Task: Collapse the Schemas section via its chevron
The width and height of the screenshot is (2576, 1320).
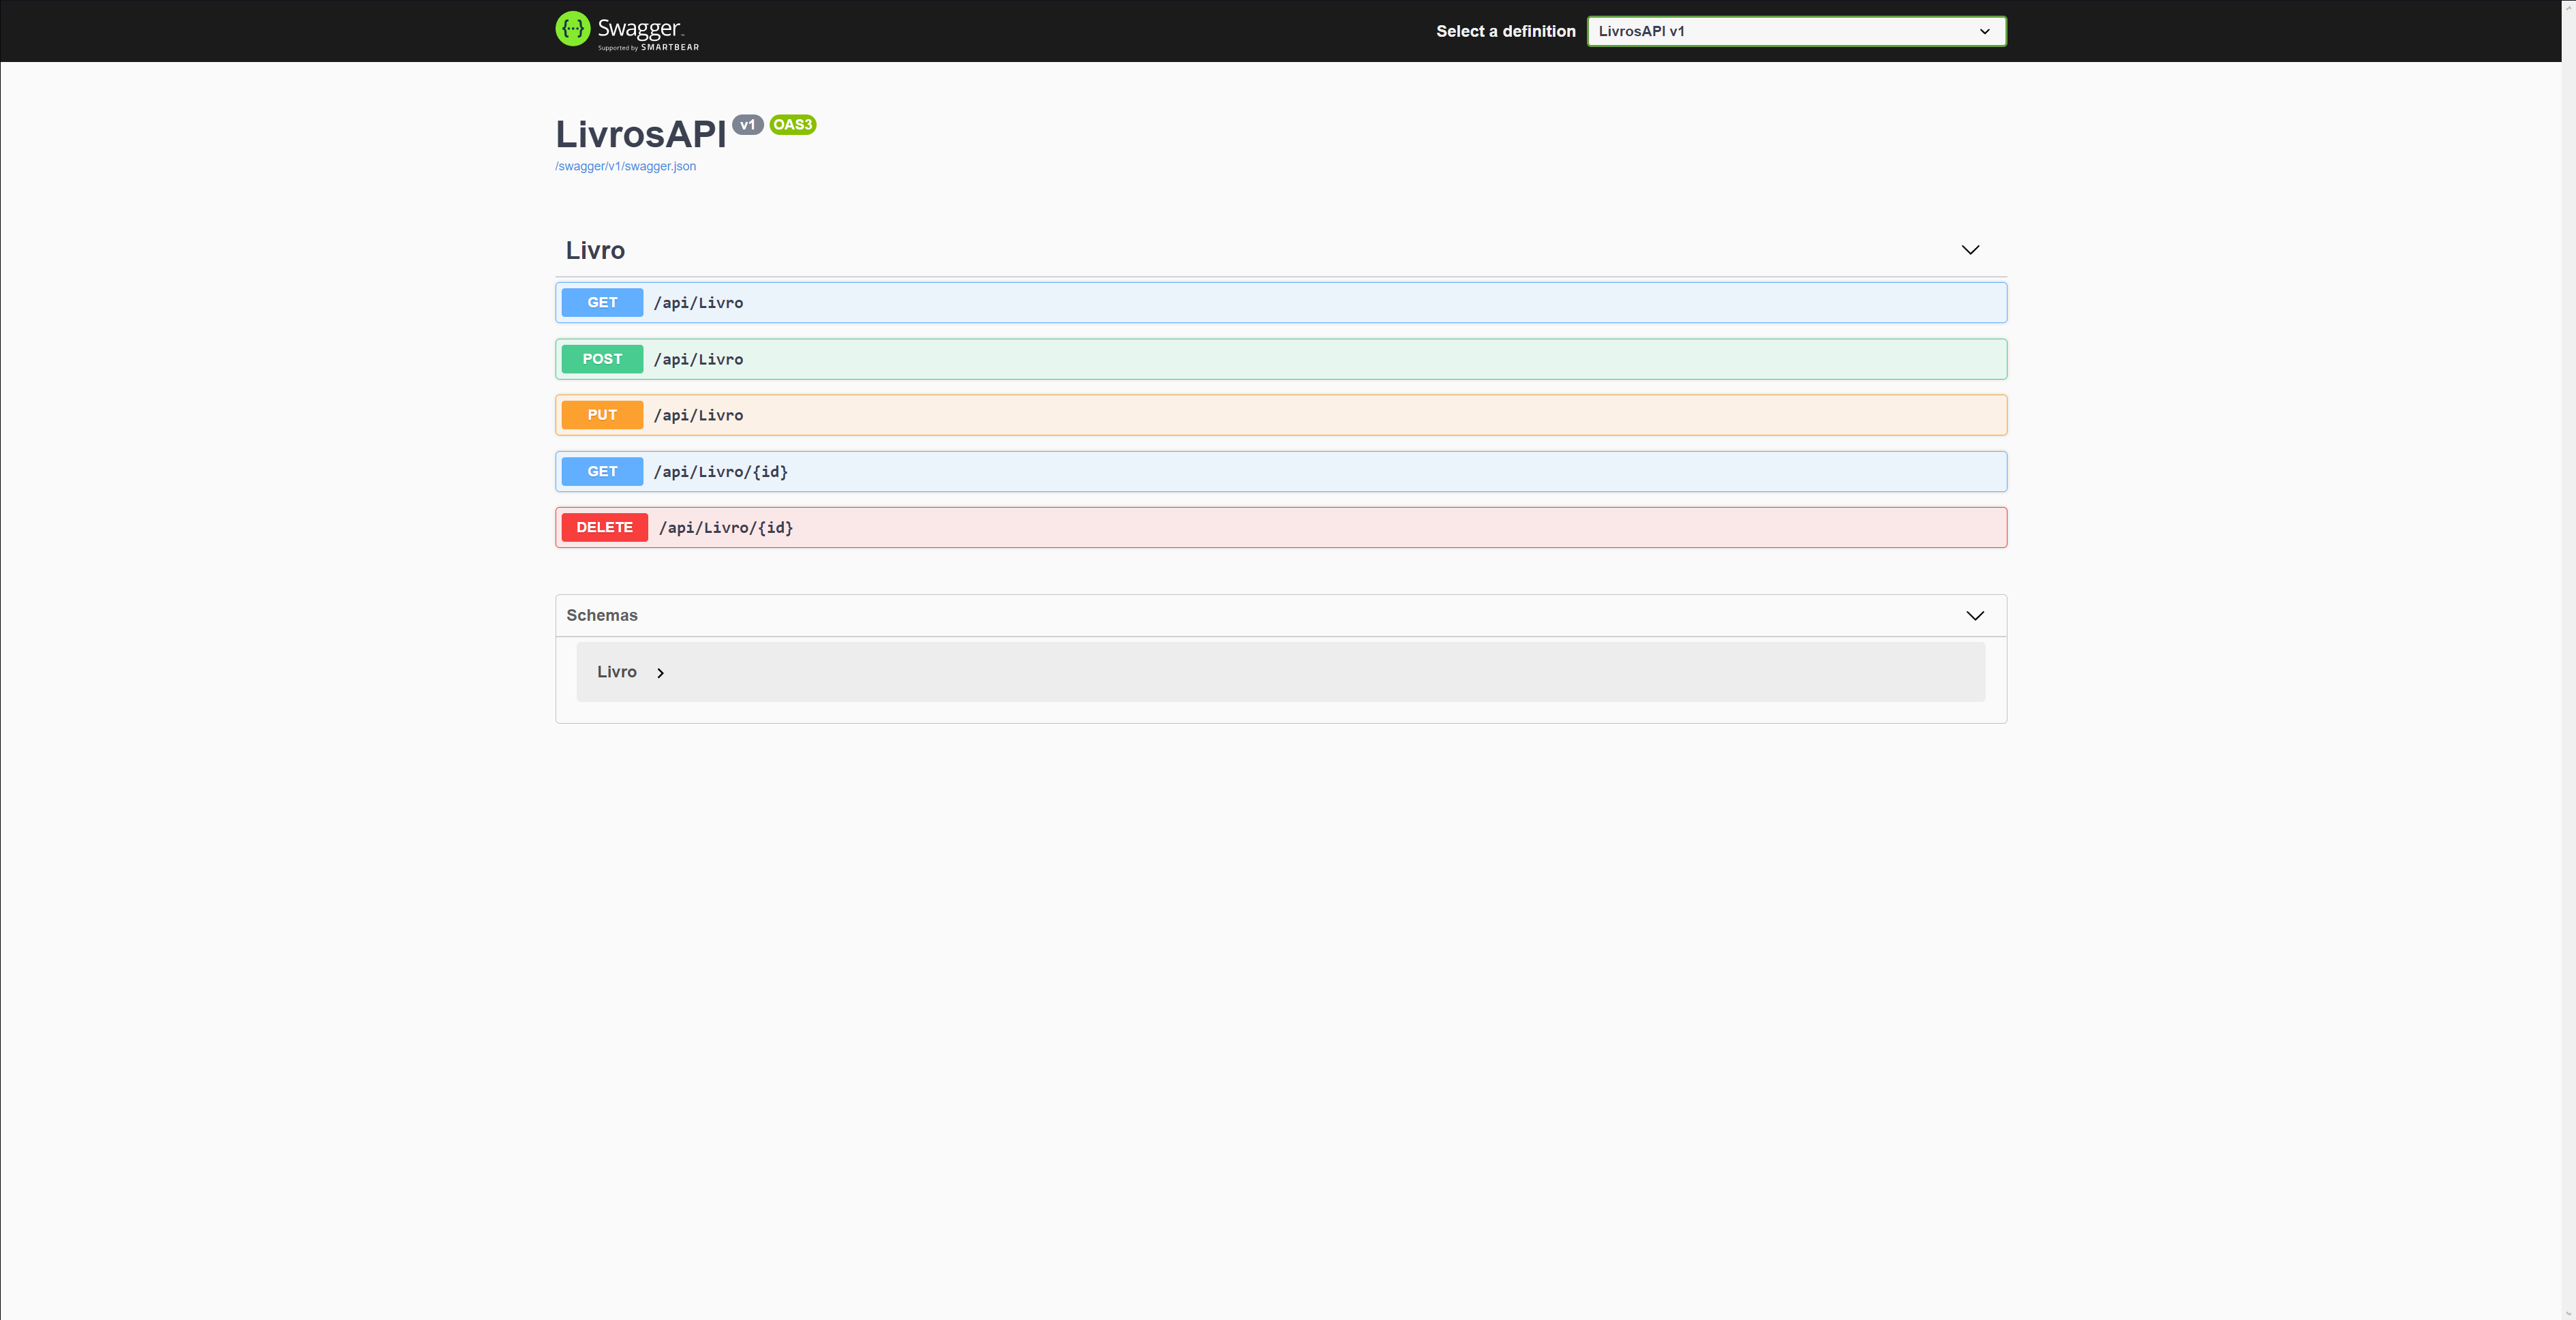Action: click(1975, 615)
